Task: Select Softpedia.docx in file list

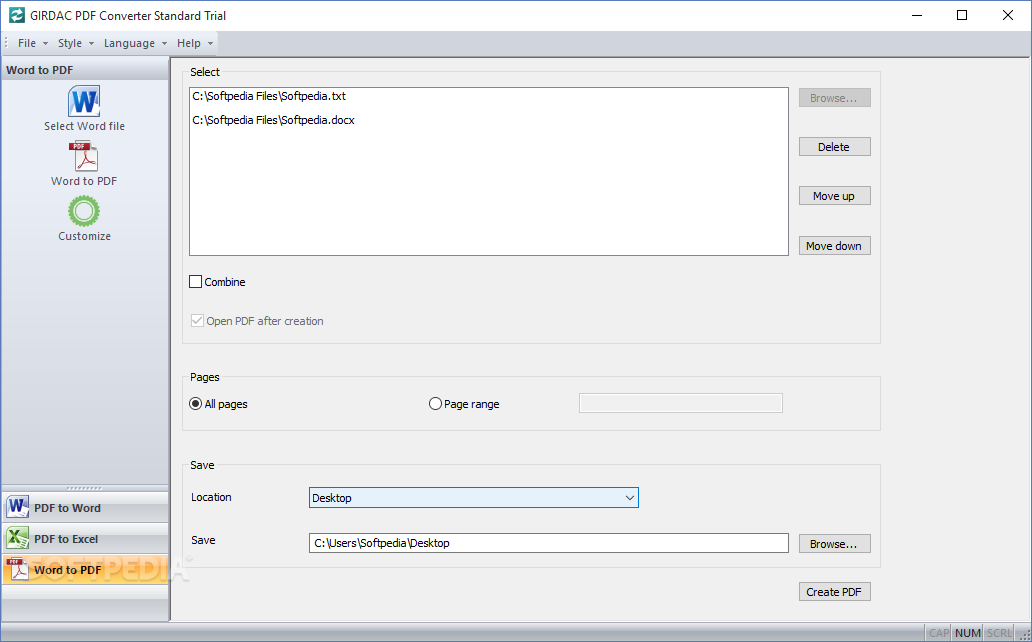Action: point(274,120)
